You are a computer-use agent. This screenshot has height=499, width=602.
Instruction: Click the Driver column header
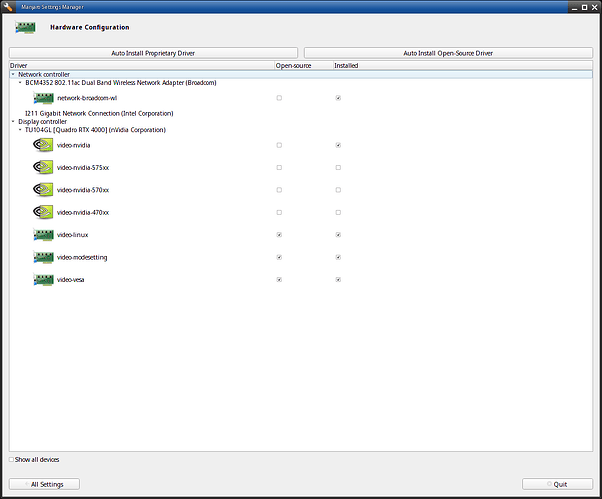tap(19, 66)
